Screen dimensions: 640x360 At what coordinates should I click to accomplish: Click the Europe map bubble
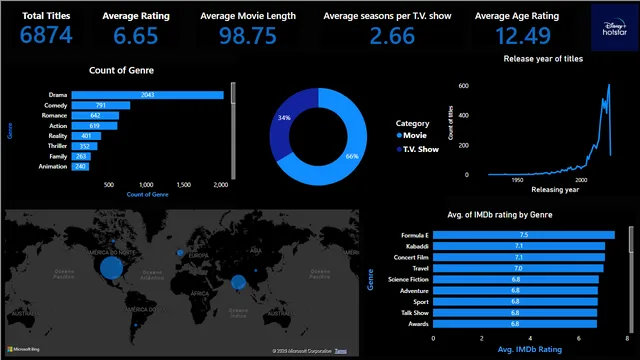tap(180, 253)
